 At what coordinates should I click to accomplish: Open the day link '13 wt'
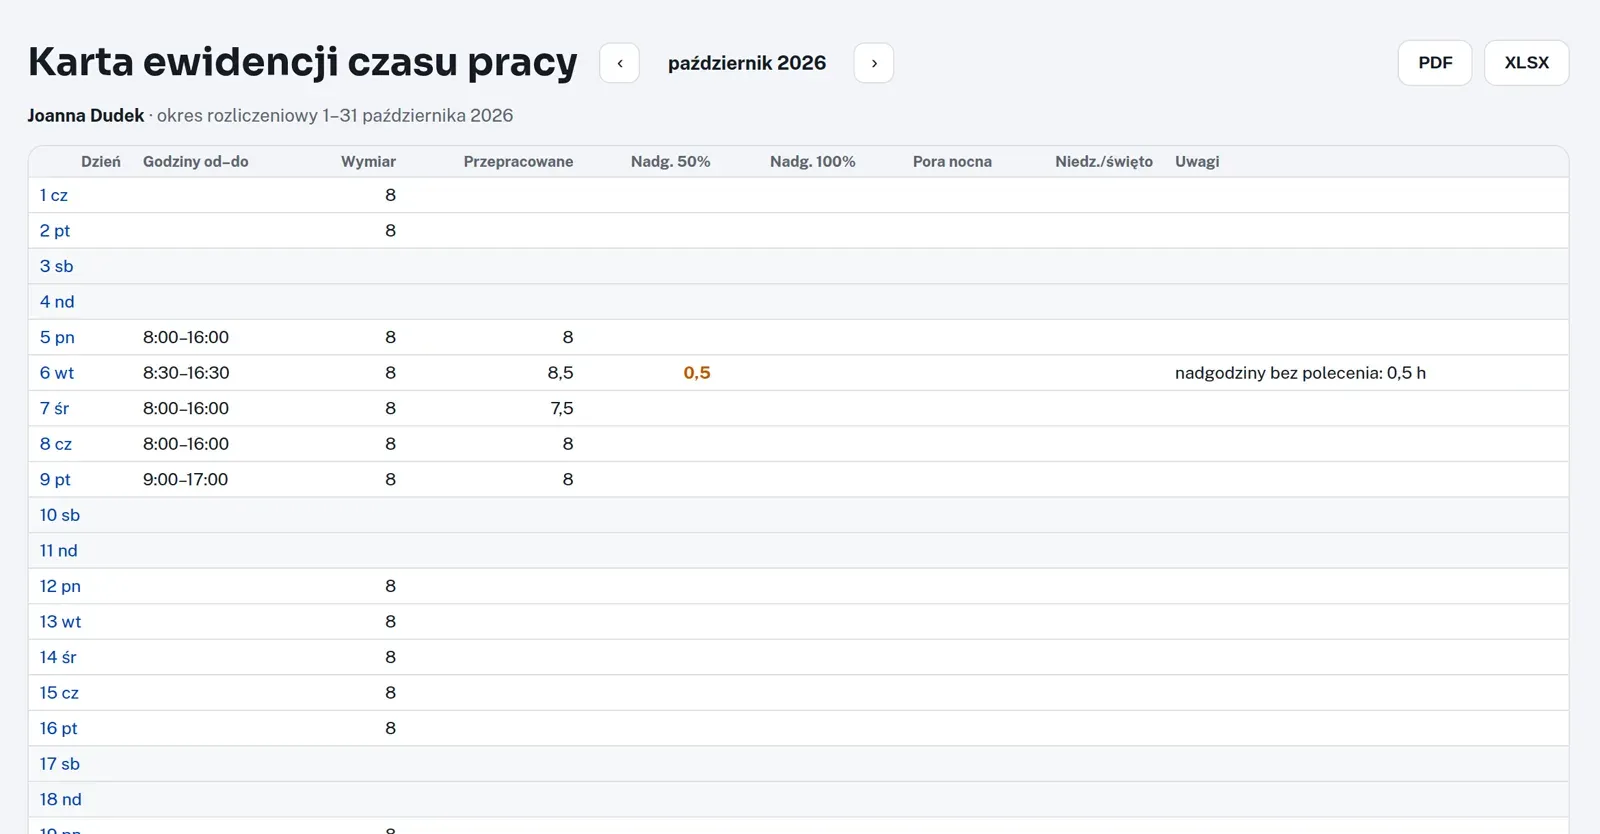(x=61, y=621)
